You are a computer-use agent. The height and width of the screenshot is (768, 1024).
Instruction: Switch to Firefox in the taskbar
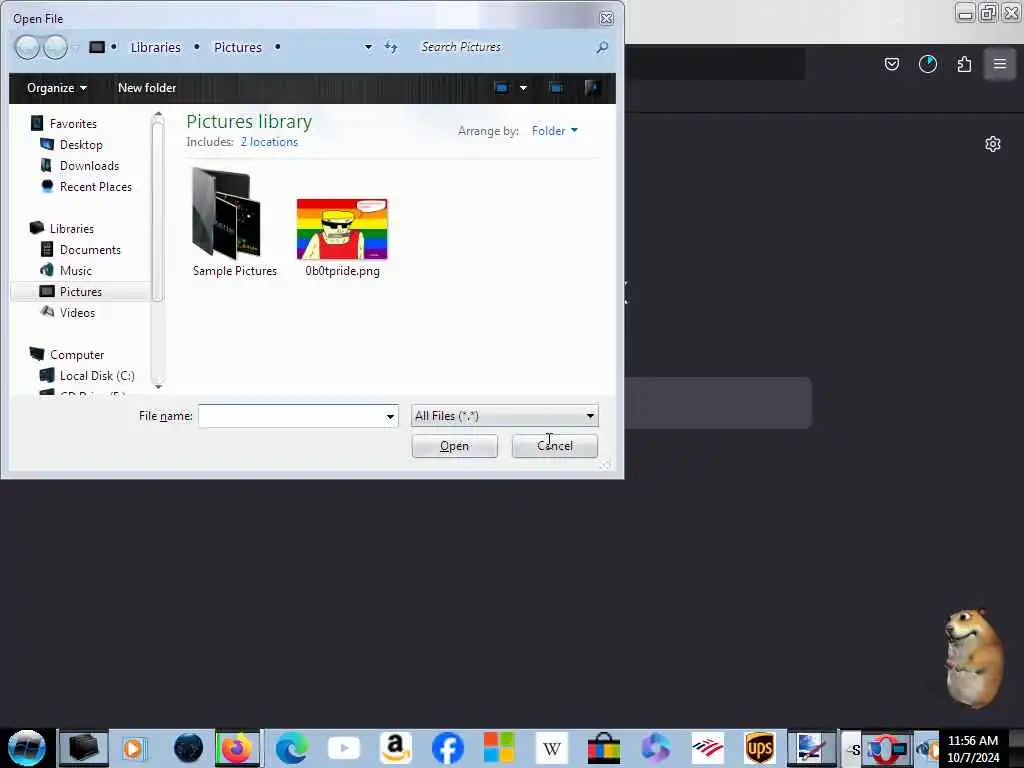pyautogui.click(x=237, y=748)
